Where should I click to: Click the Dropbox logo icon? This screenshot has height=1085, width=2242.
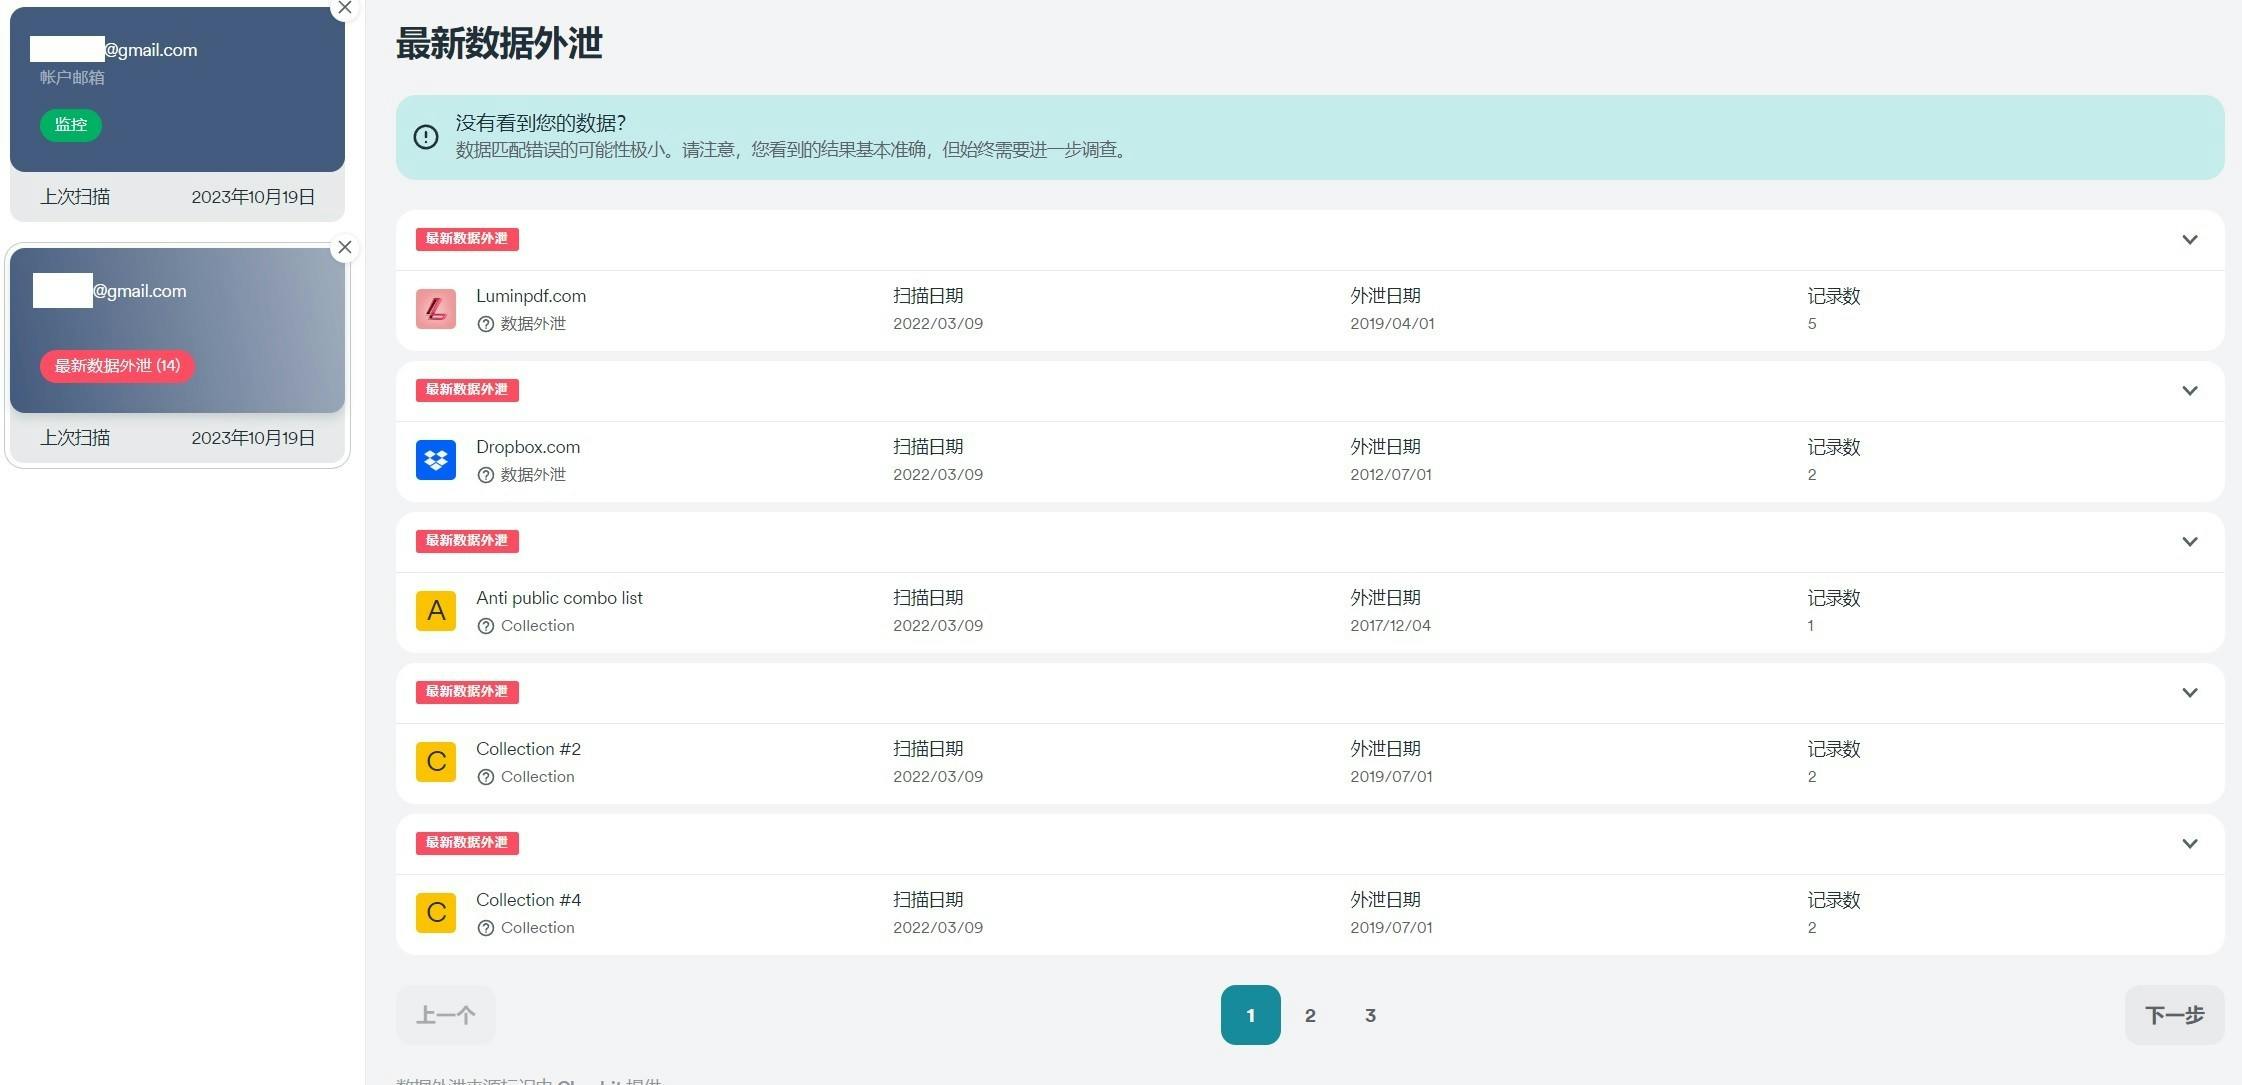coord(436,460)
